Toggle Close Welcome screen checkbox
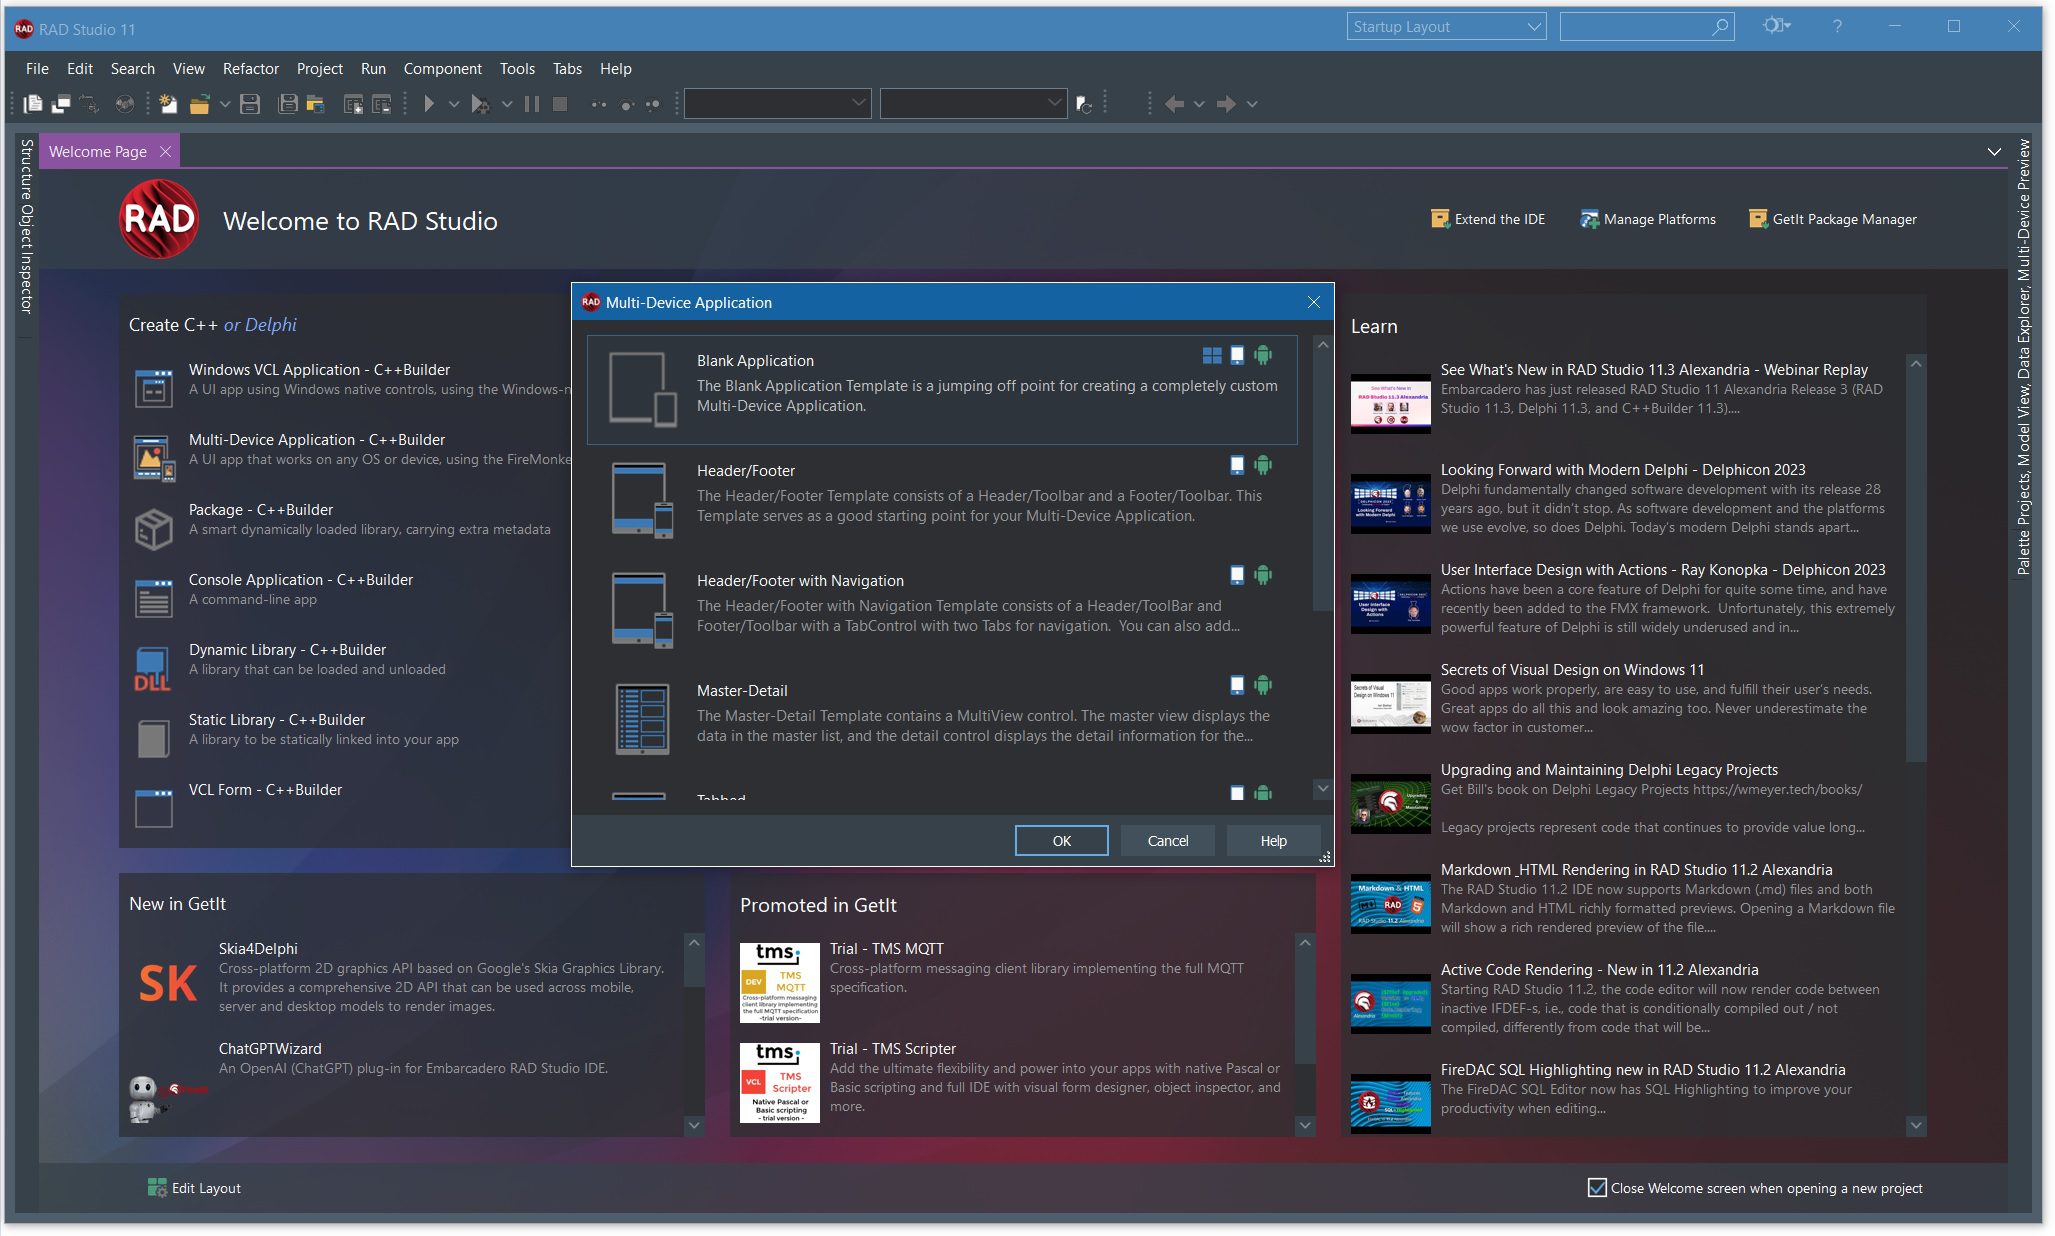2055x1236 pixels. click(1597, 1188)
